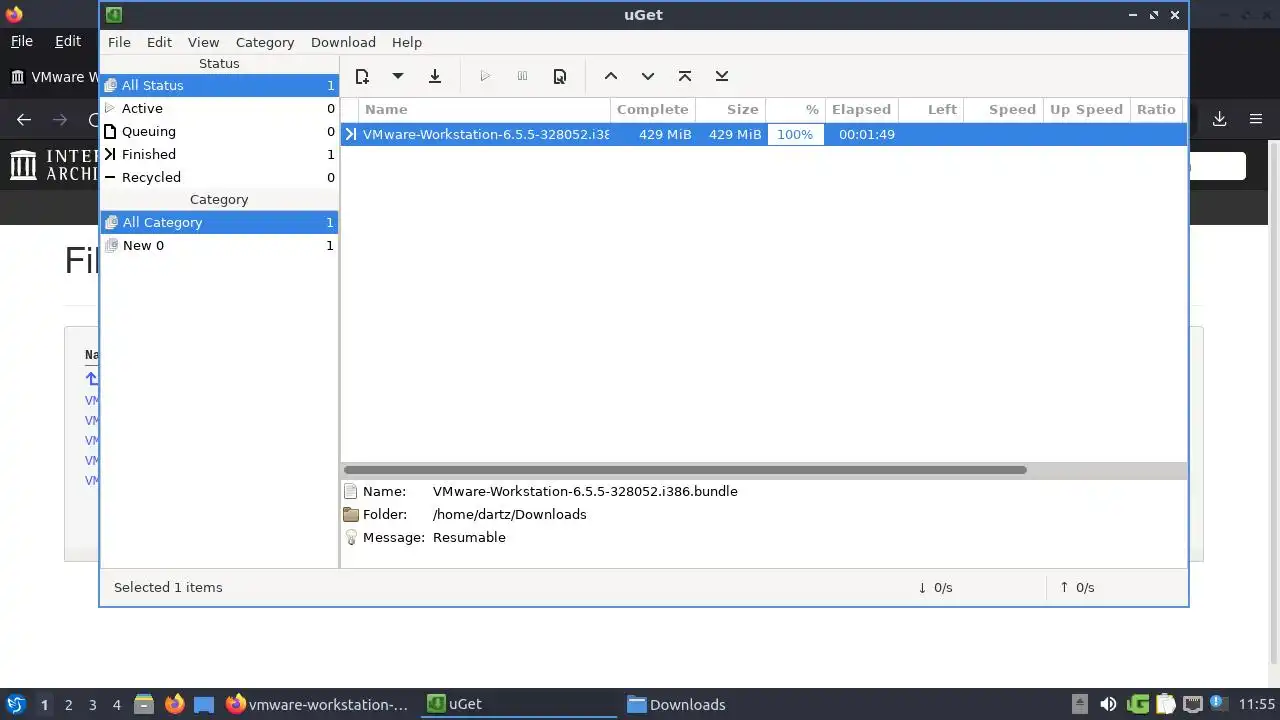Click the download speed indicator in status bar

(x=935, y=587)
